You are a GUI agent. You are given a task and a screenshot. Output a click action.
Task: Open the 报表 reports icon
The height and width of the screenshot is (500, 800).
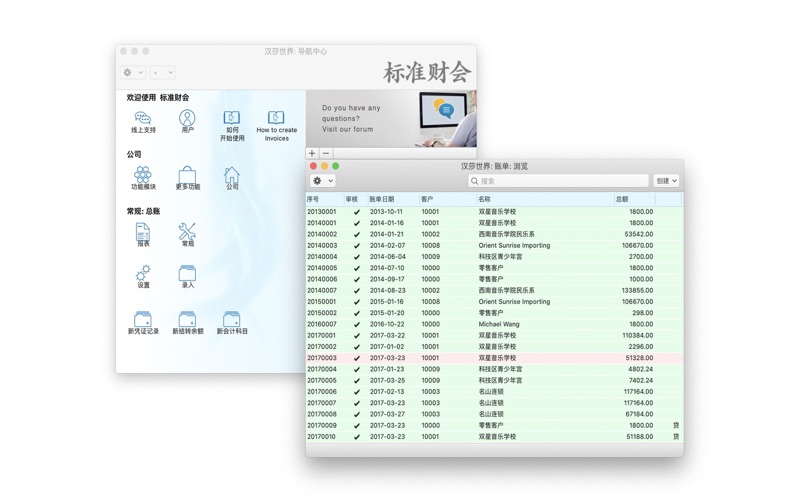point(143,233)
